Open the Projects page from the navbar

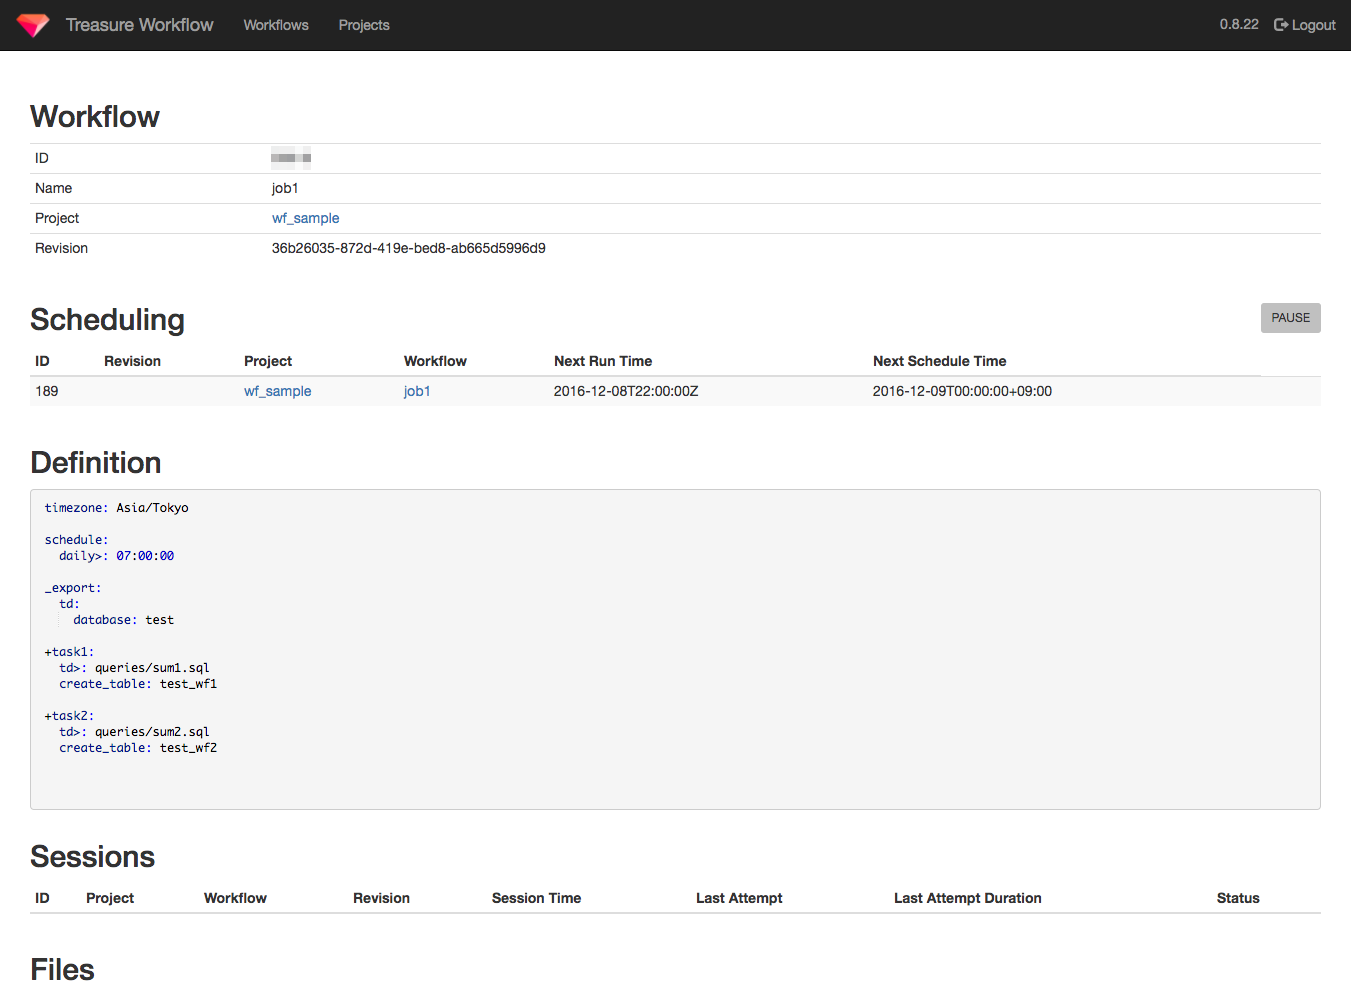(363, 25)
